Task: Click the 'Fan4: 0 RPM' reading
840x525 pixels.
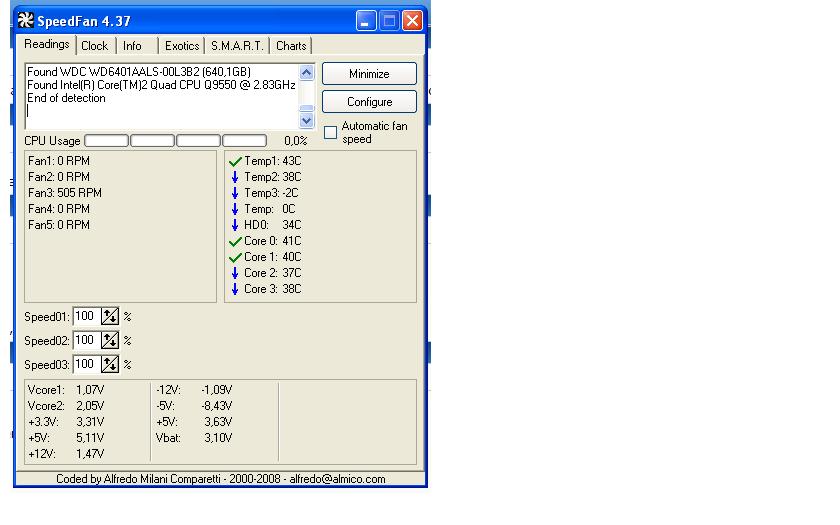Action: tap(59, 209)
